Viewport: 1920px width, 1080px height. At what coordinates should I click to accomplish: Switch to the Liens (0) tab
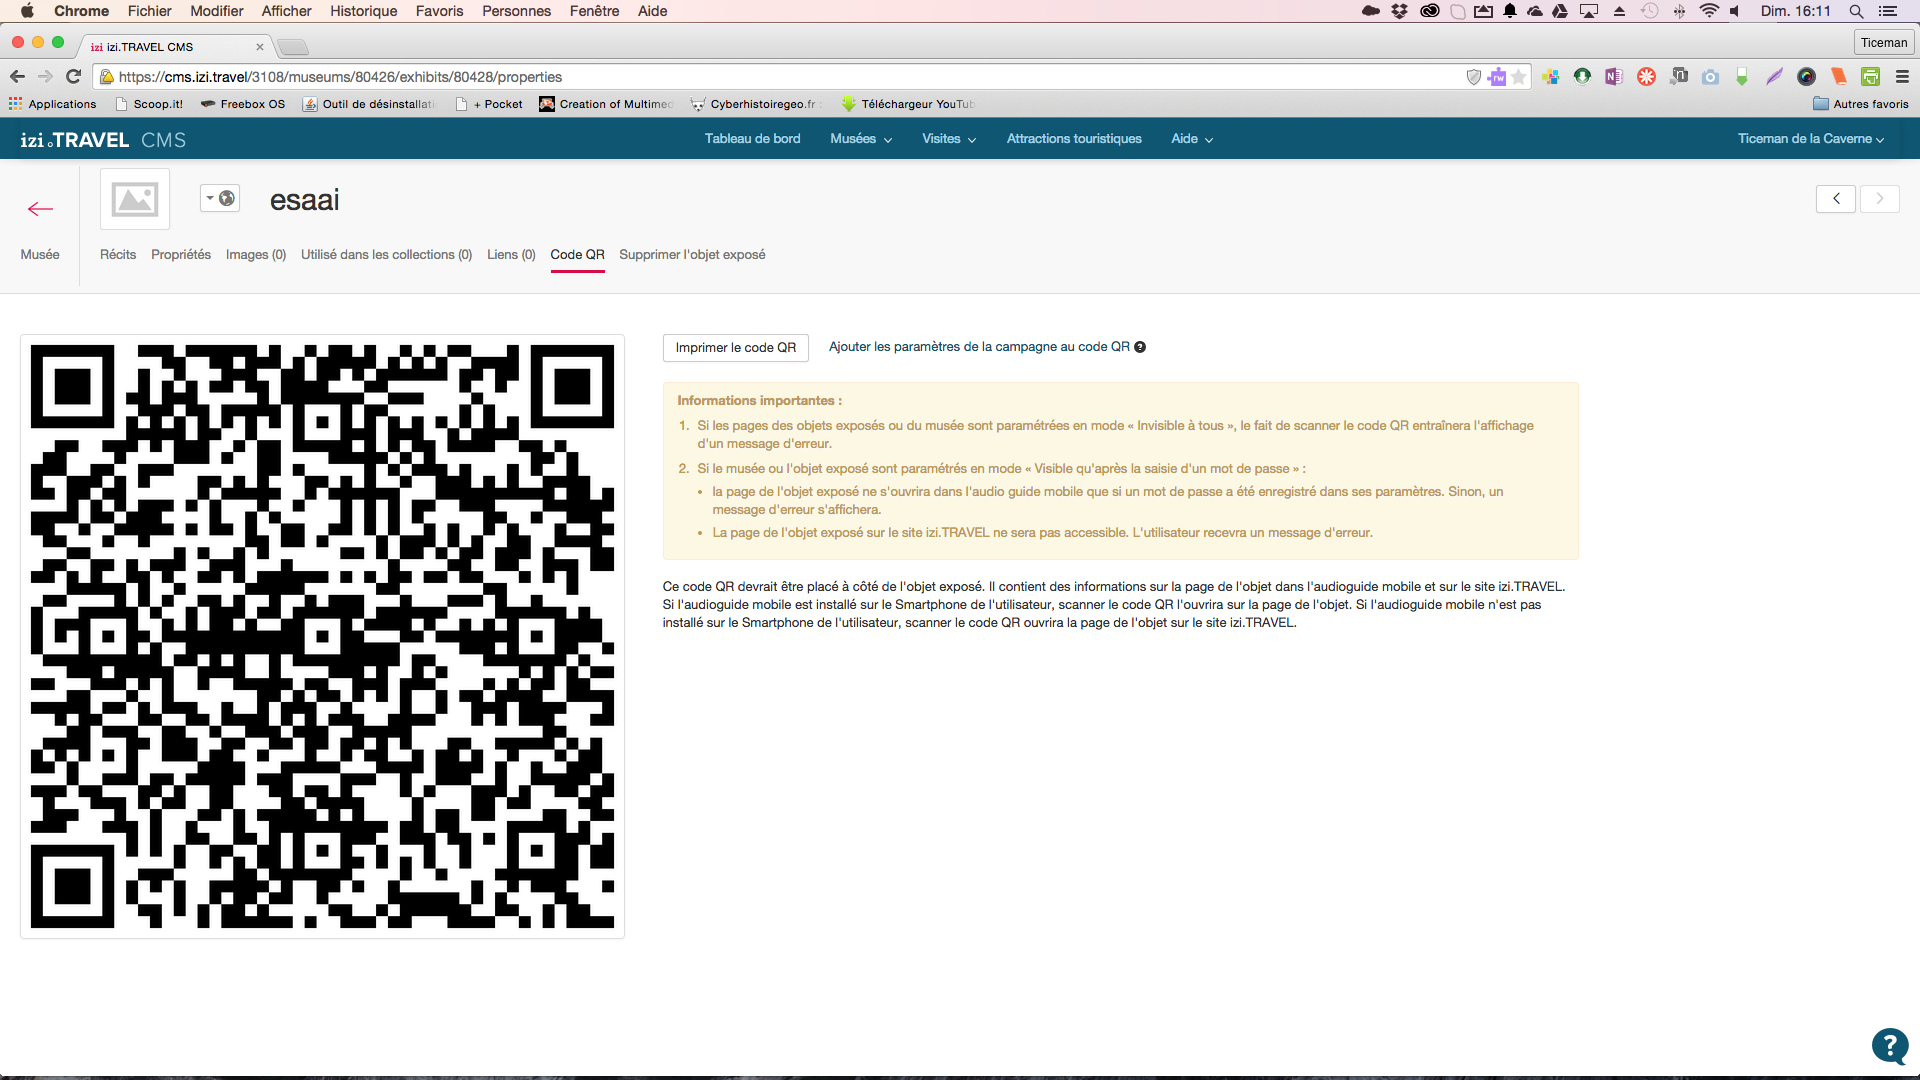pyautogui.click(x=511, y=255)
